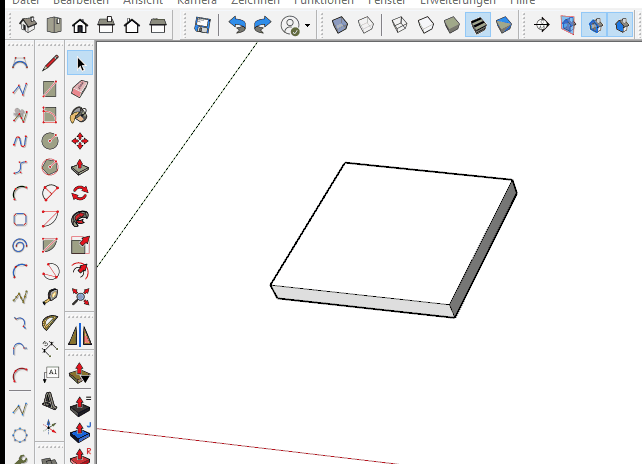
Task: Open the user account dropdown arrow
Action: point(308,25)
